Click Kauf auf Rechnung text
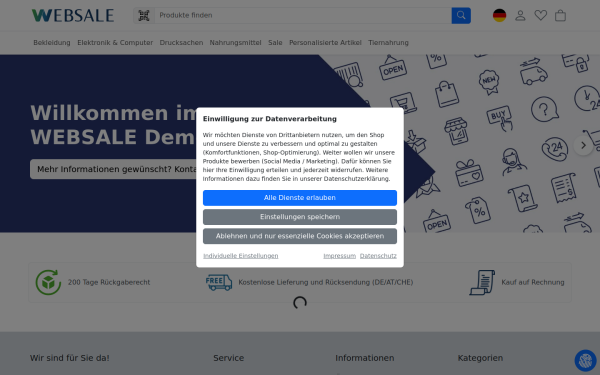Screen dimensions: 600x375 coord(533,282)
